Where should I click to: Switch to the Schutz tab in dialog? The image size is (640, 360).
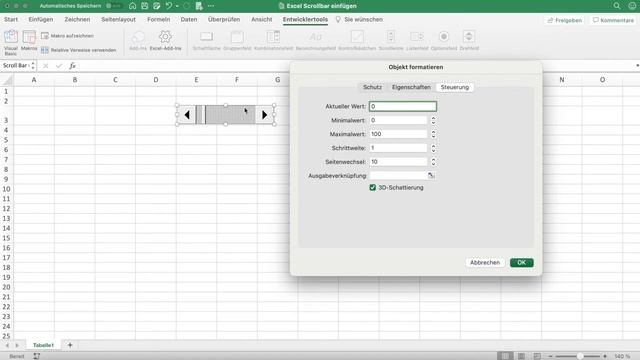372,87
